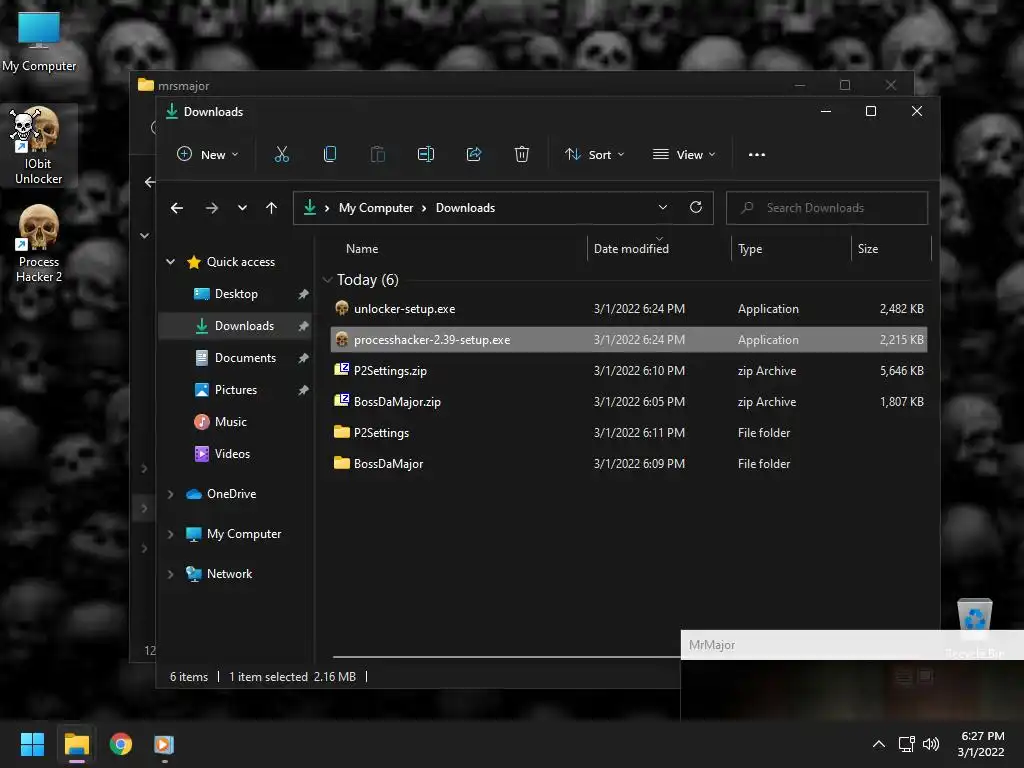The image size is (1024, 768).
Task: Open IObit Unlocker desktop shortcut
Action: [39, 146]
